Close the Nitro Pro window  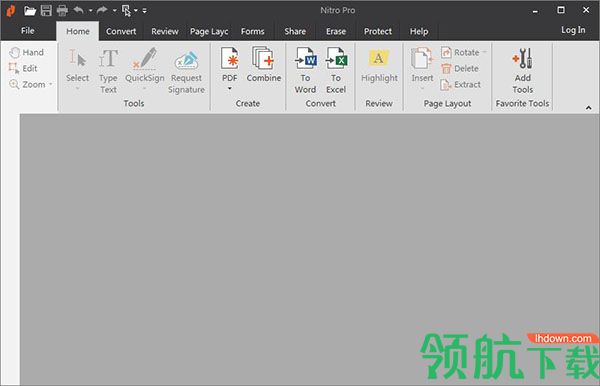point(586,10)
